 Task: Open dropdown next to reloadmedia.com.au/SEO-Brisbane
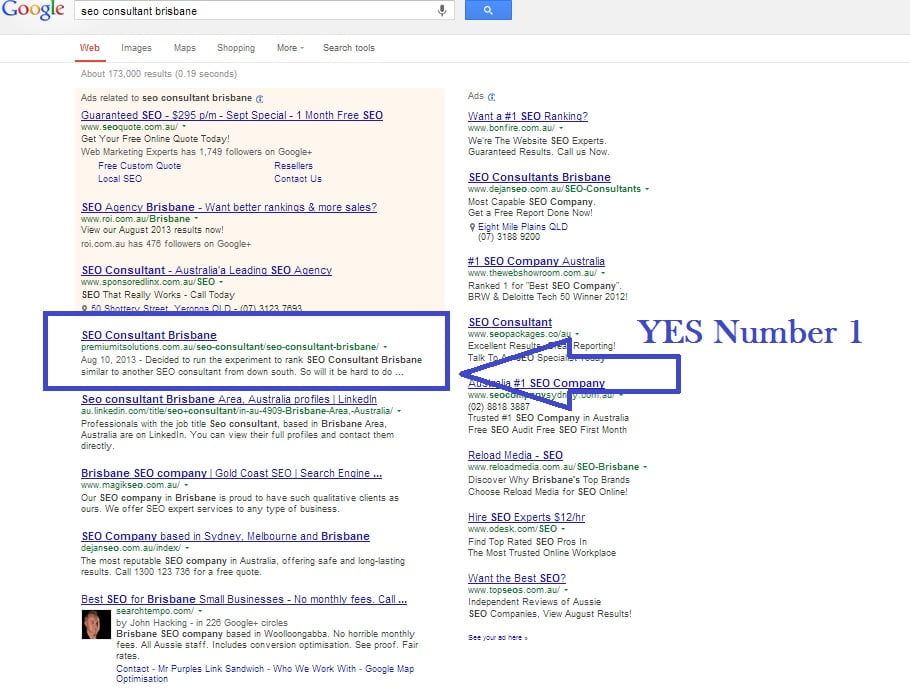point(645,467)
